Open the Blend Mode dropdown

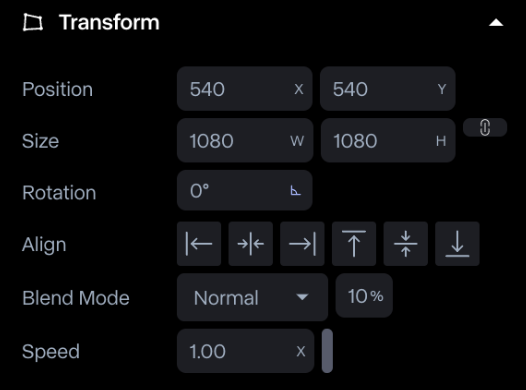point(252,297)
